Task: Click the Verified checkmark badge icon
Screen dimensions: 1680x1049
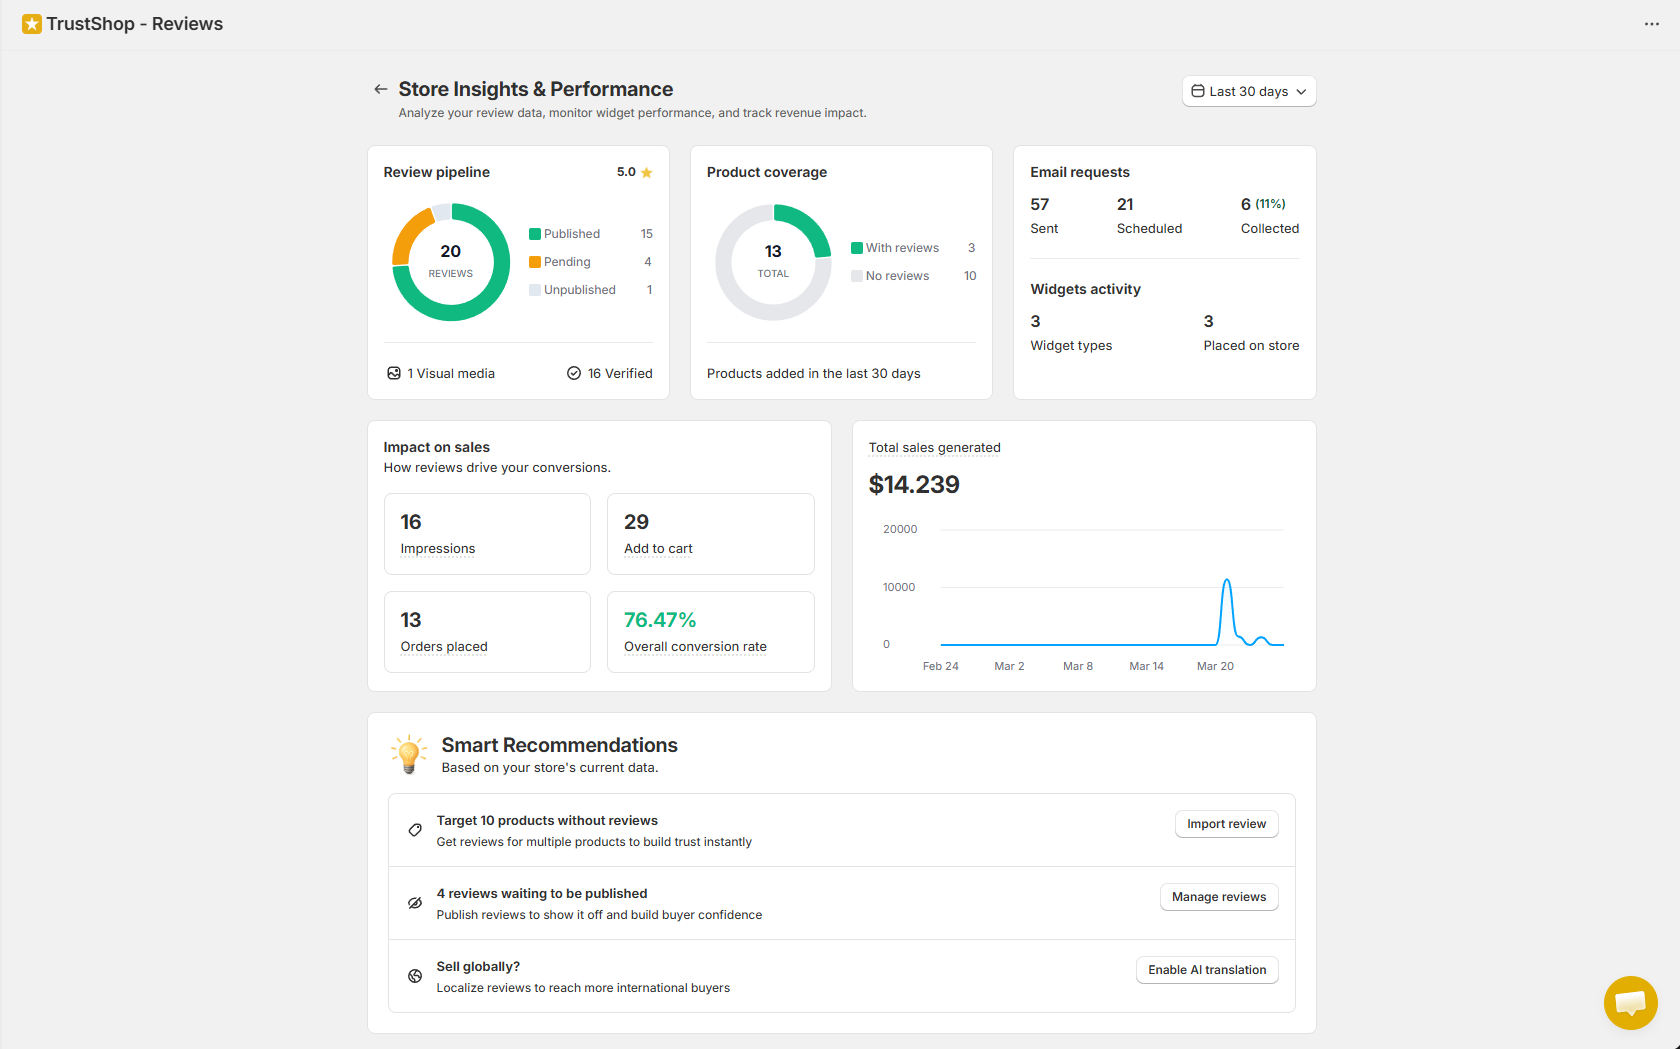Action: click(x=574, y=373)
